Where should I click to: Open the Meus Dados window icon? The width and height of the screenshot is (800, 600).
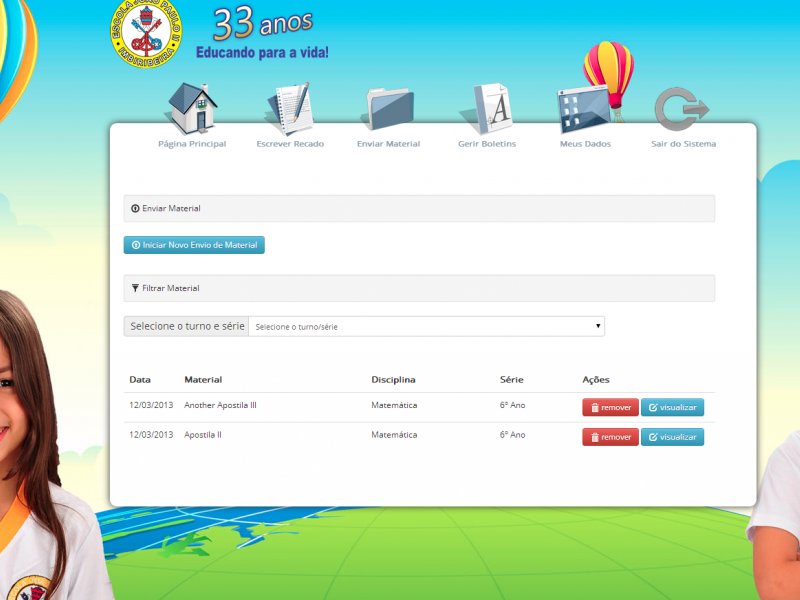coord(585,110)
